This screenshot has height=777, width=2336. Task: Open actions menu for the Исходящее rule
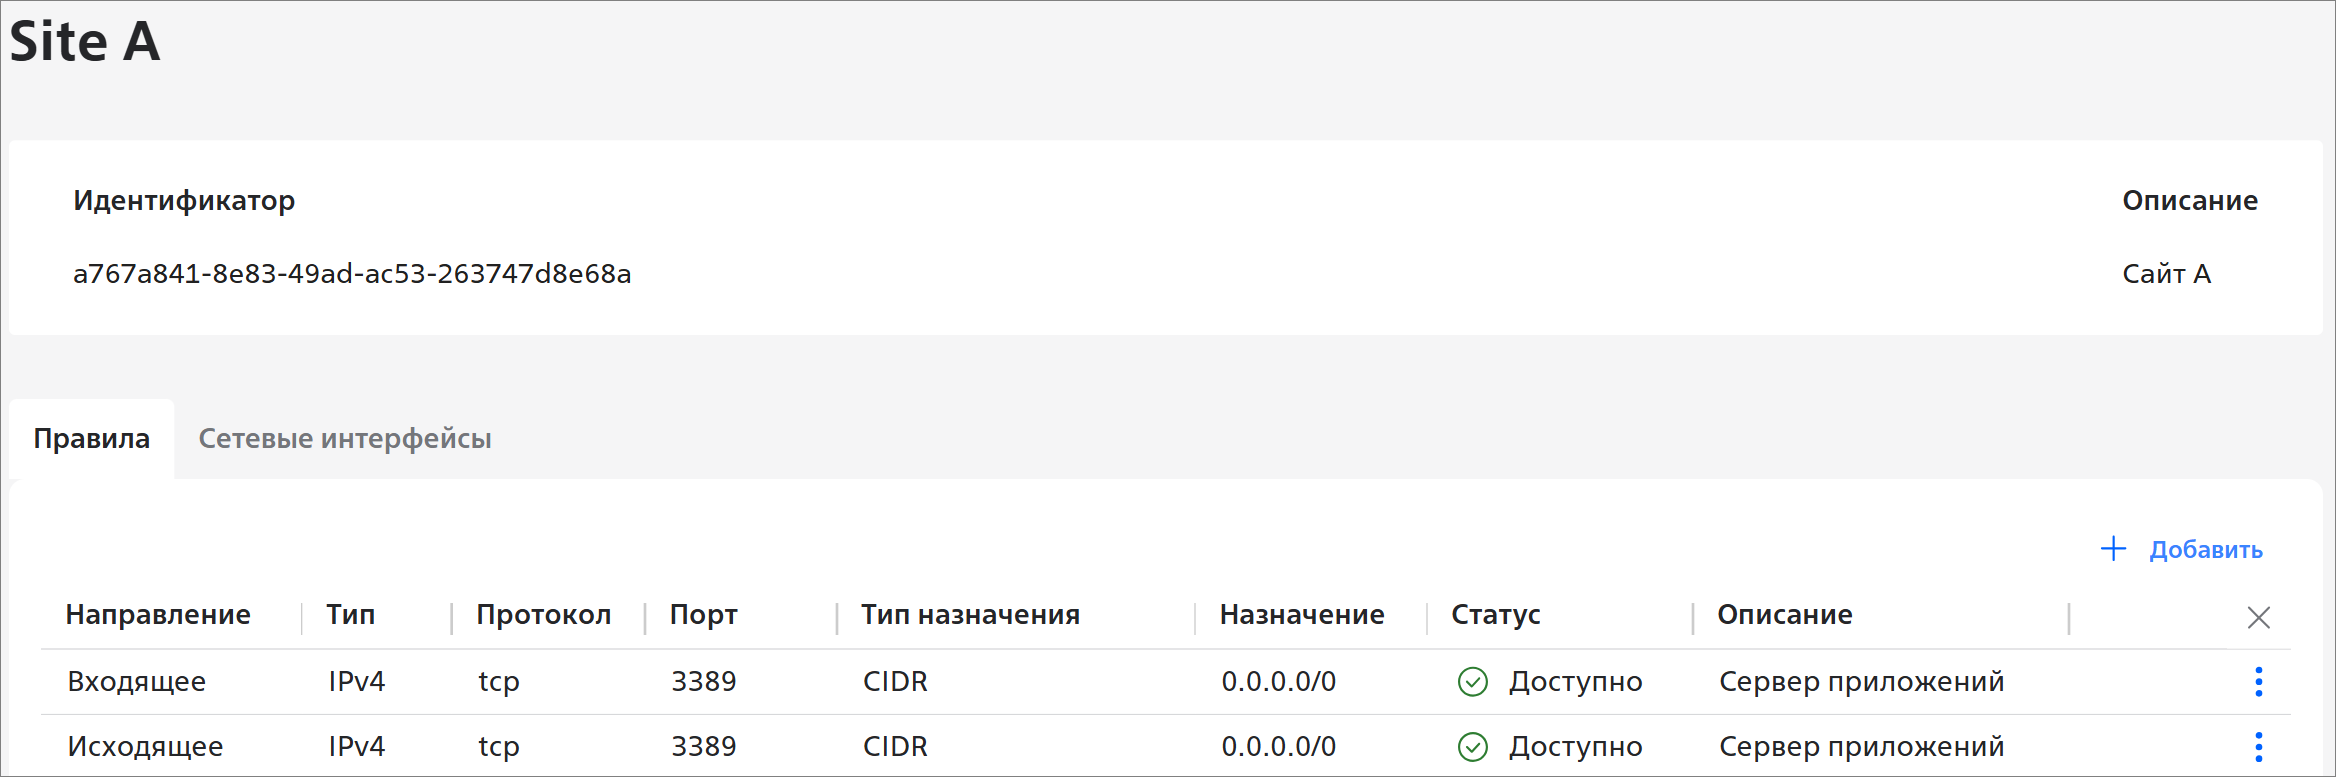coord(2258,746)
